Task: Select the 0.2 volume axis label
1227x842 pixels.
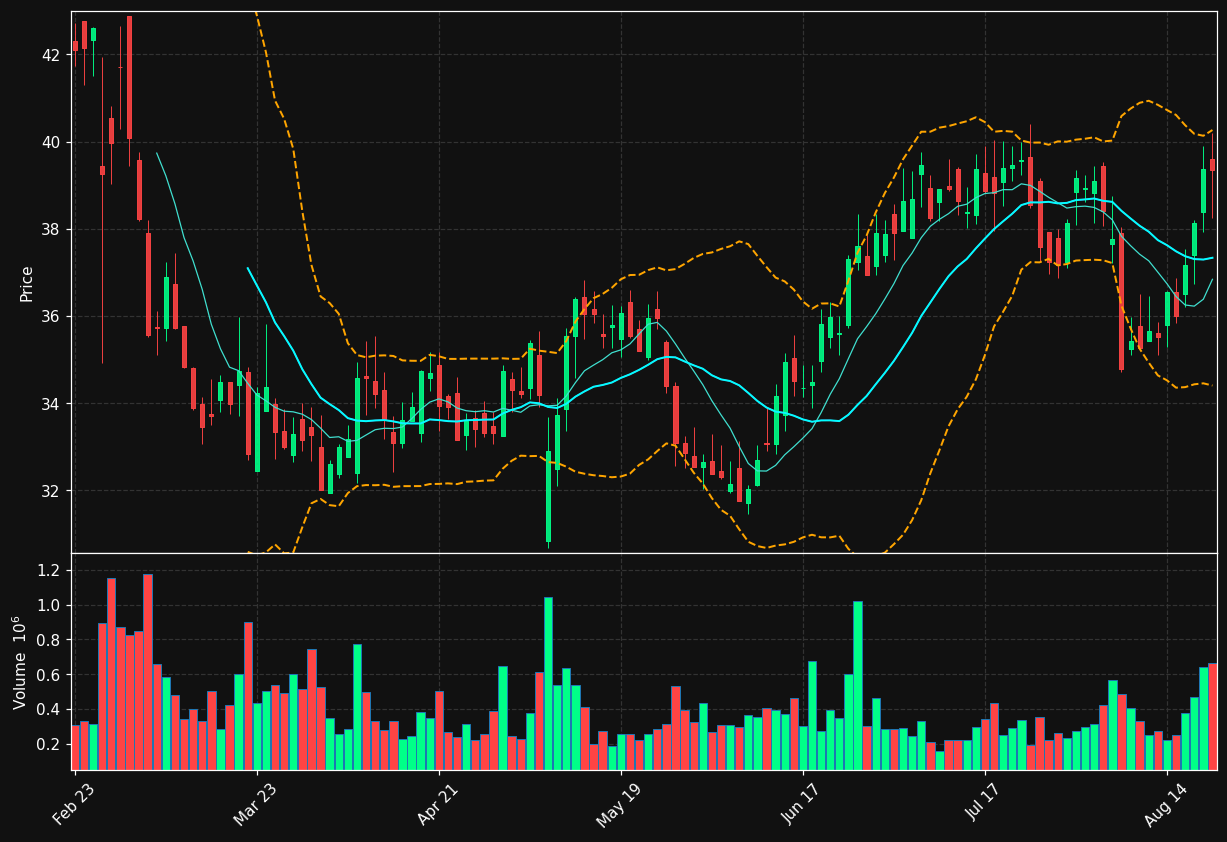Action: (x=49, y=744)
